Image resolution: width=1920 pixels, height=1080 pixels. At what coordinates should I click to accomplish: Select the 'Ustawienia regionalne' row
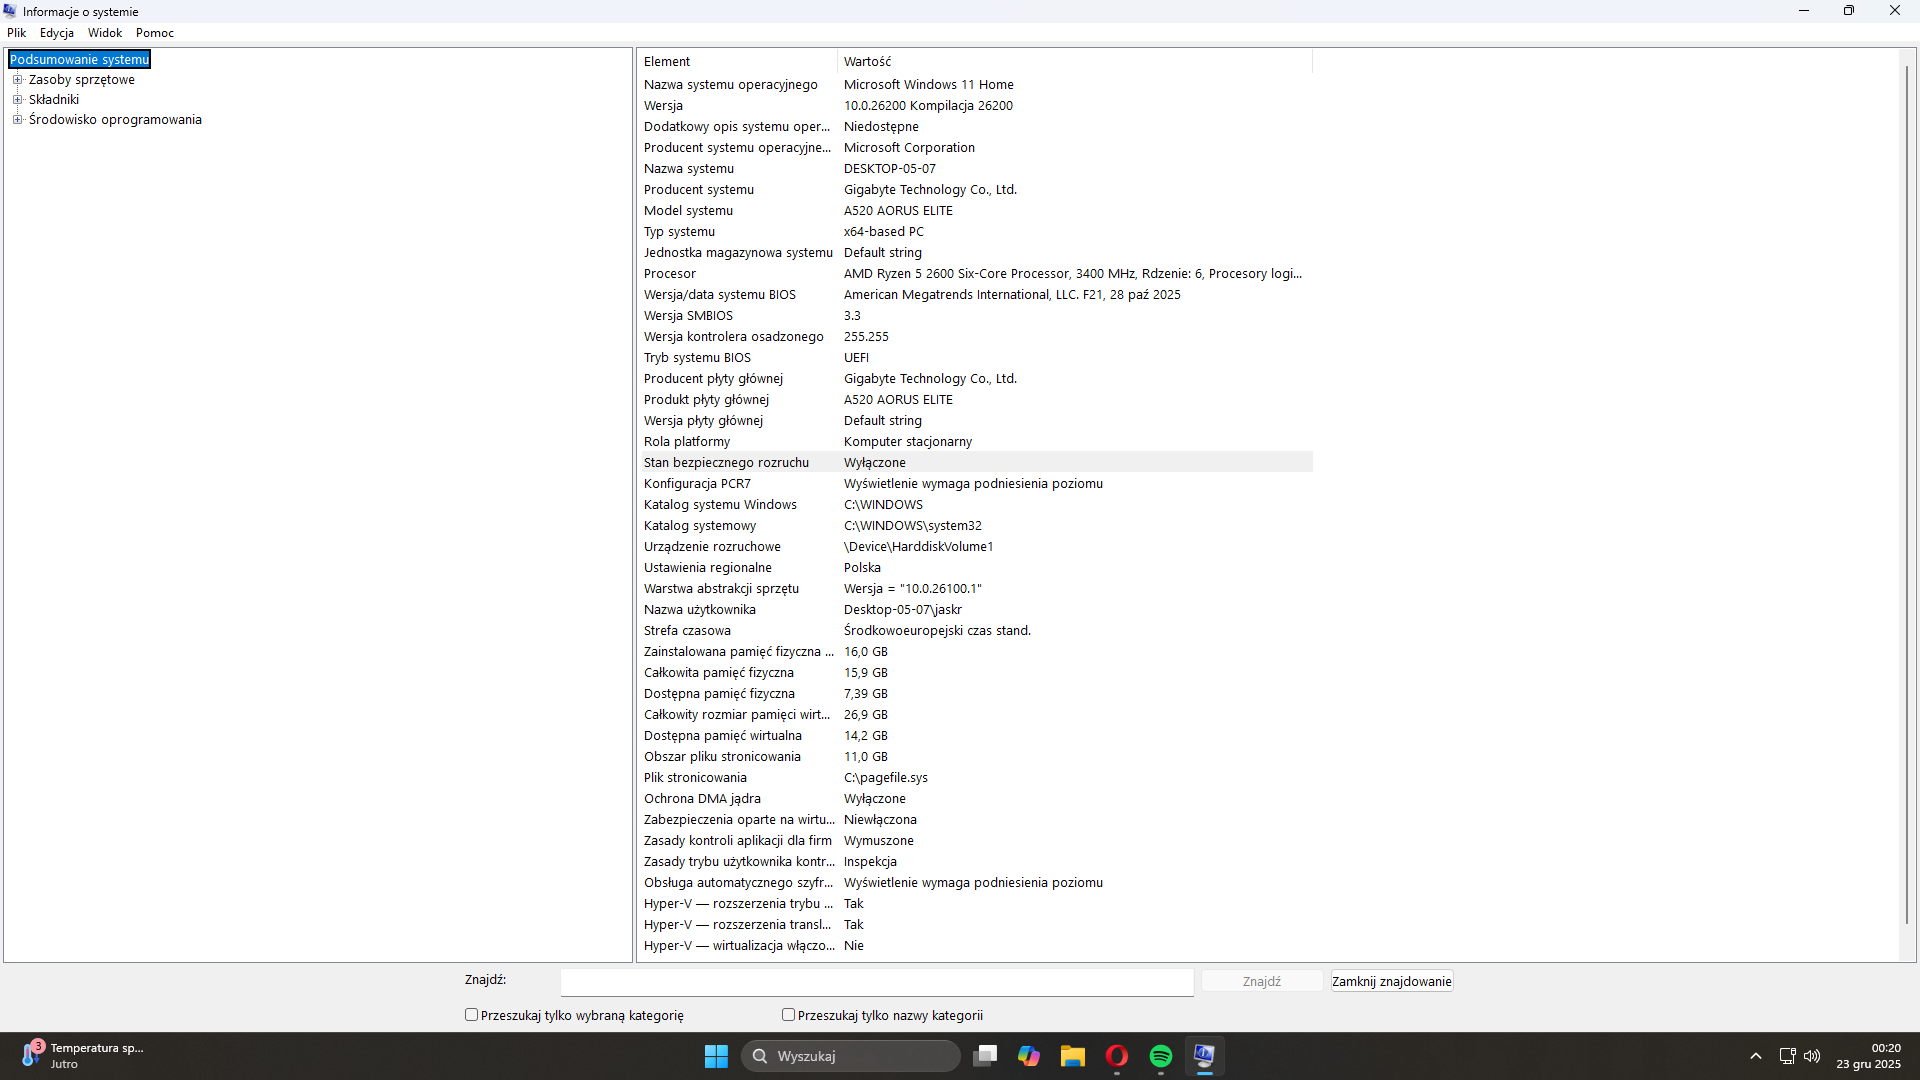pos(976,568)
